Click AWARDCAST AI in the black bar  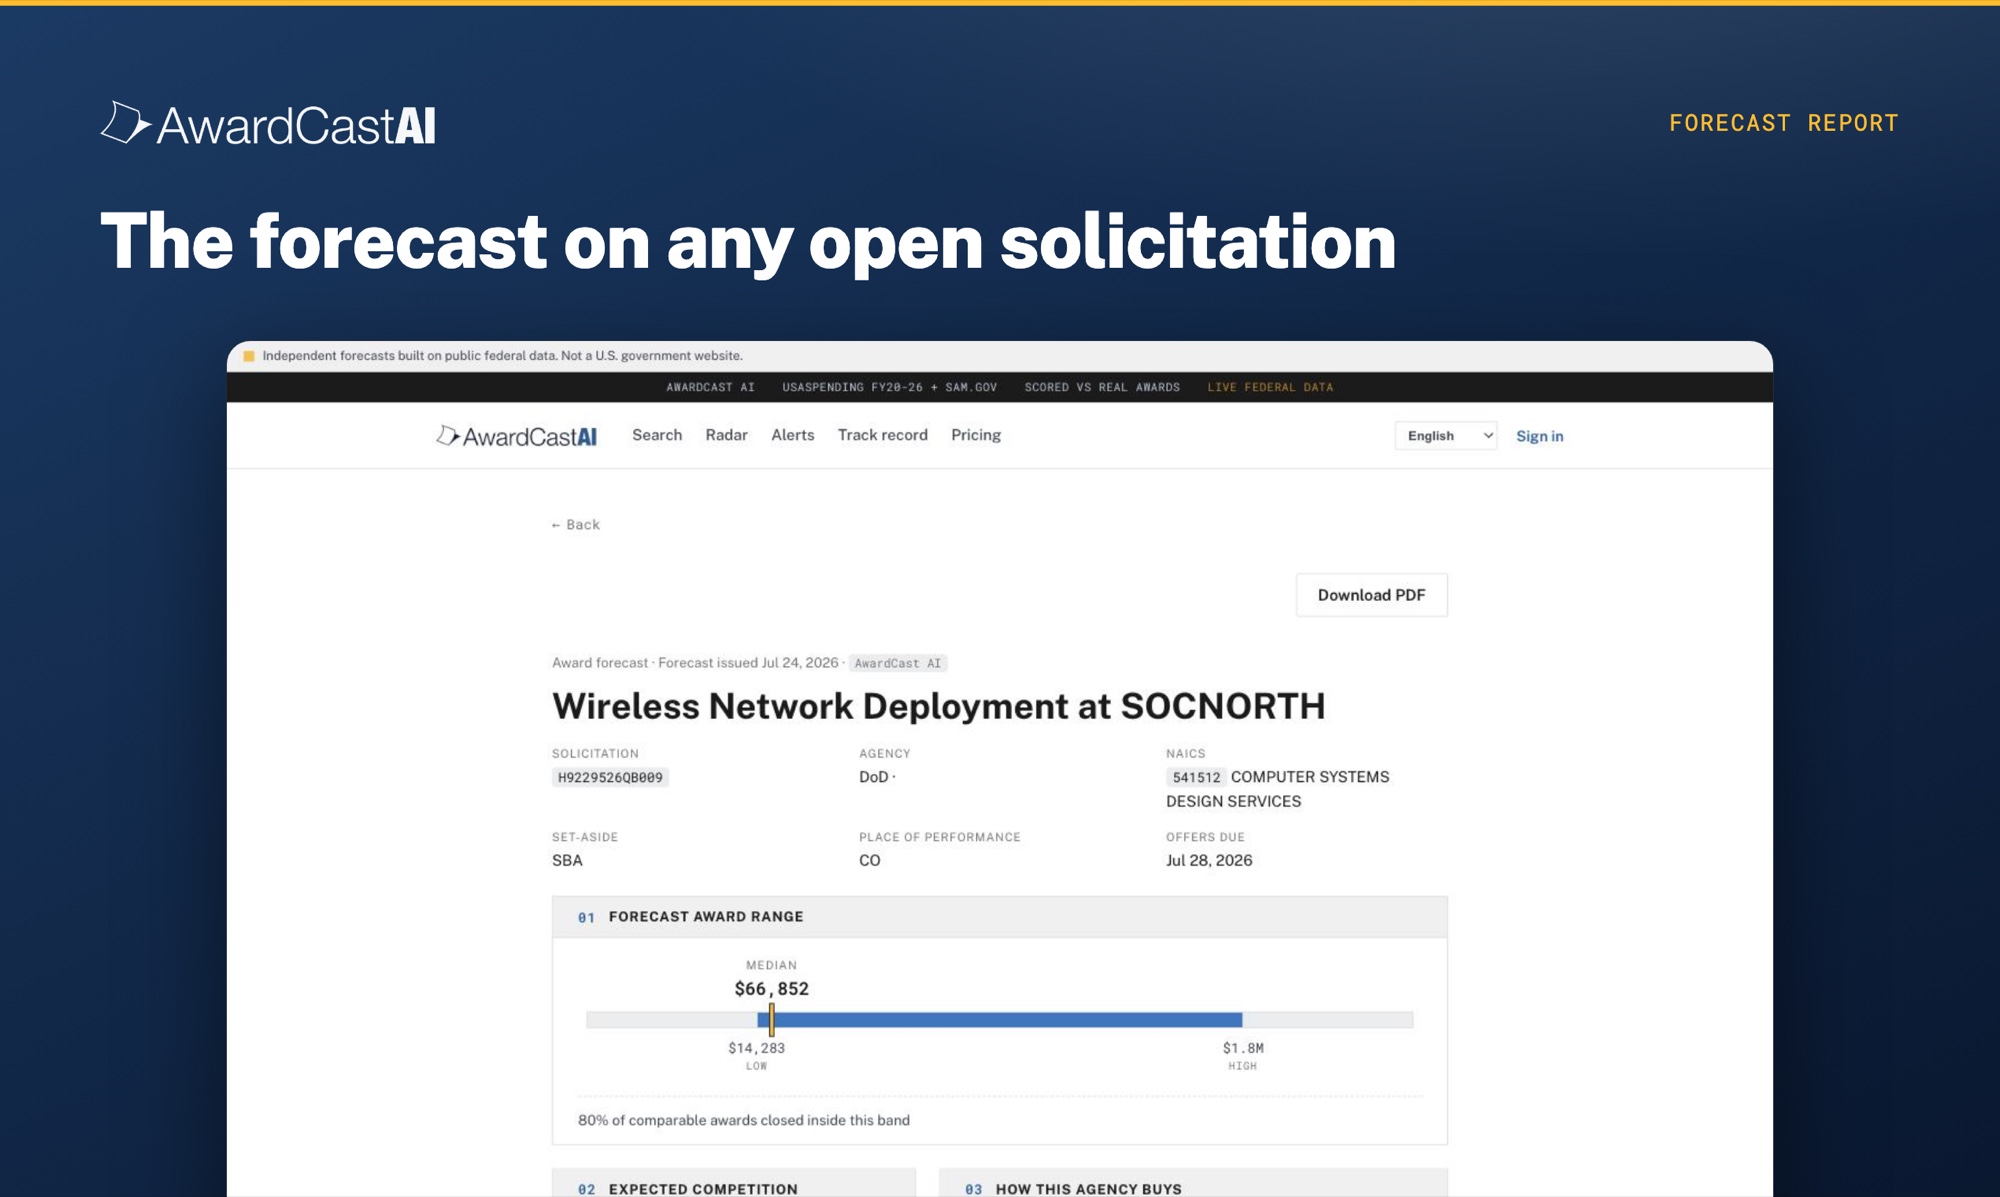coord(711,387)
